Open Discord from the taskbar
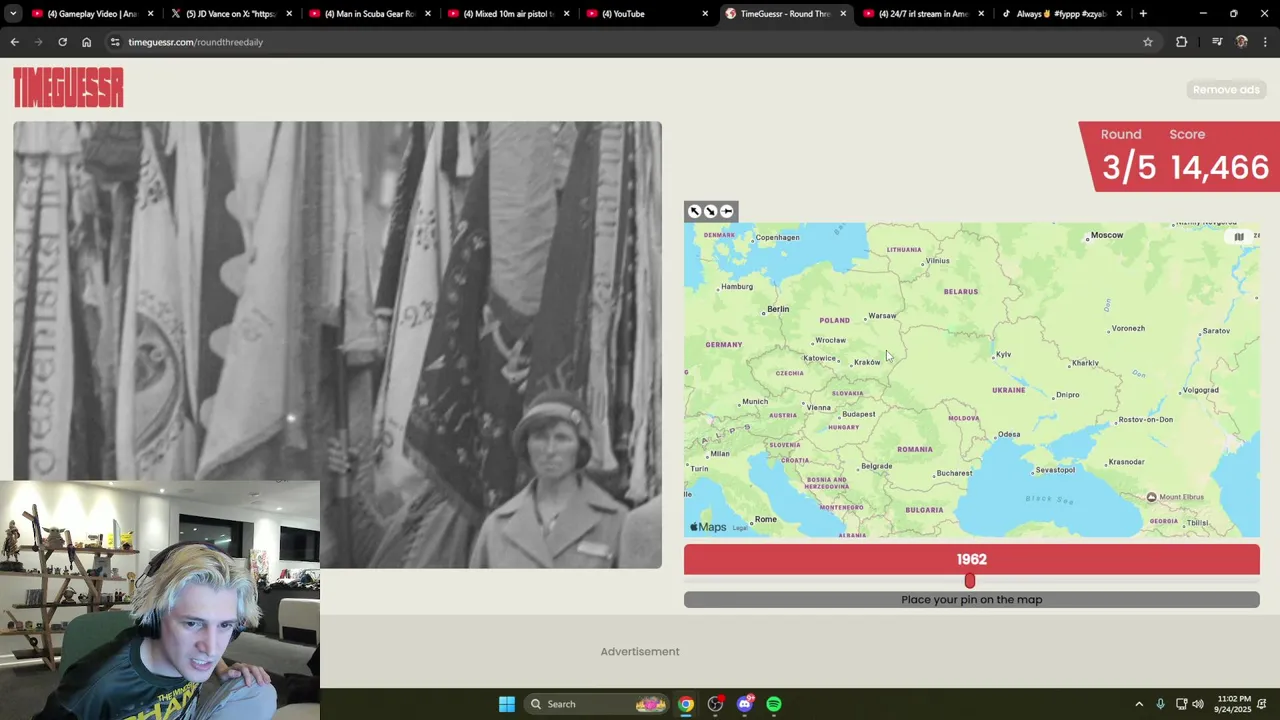Image resolution: width=1280 pixels, height=720 pixels. click(745, 704)
